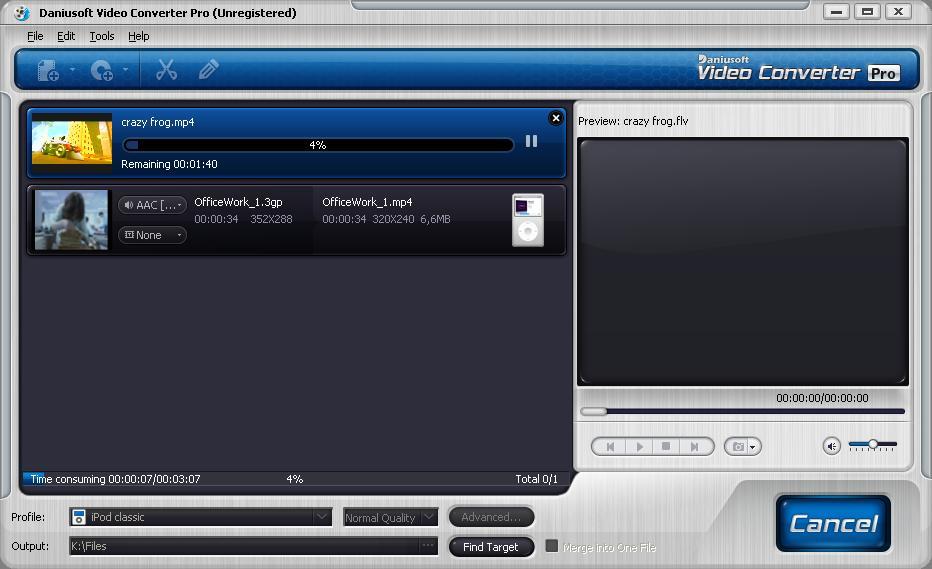This screenshot has height=569, width=932.
Task: Click the OfficeWork_1.mp4 output name
Action: (367, 202)
